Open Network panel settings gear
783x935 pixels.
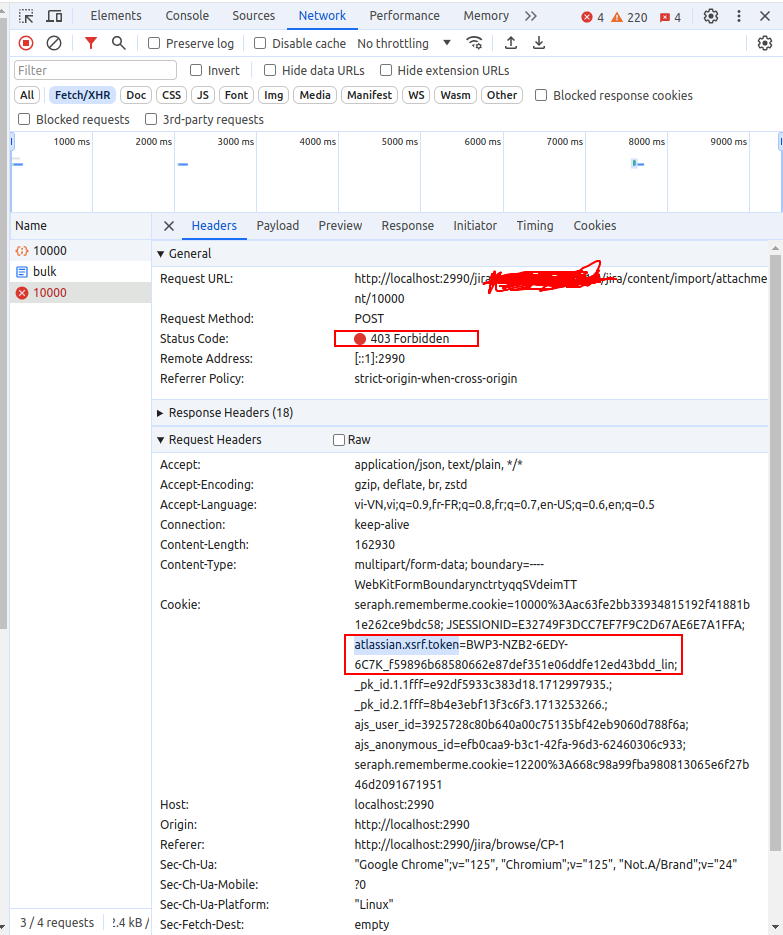pos(765,43)
